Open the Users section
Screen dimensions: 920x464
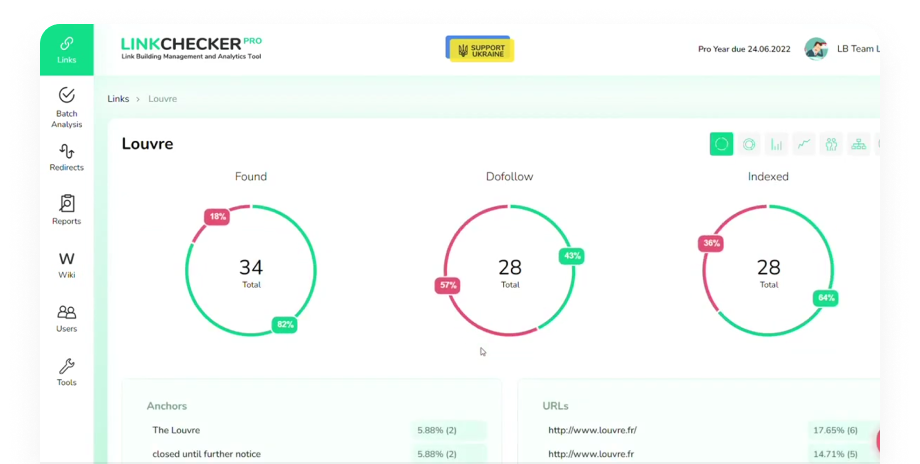point(66,319)
